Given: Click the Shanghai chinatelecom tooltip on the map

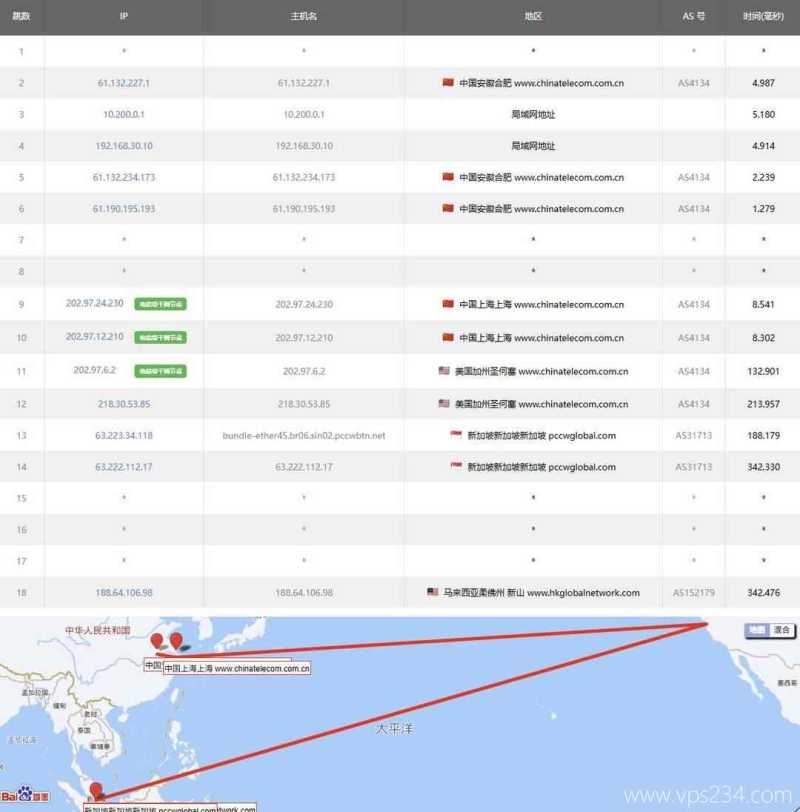Looking at the screenshot, I should tap(235, 667).
